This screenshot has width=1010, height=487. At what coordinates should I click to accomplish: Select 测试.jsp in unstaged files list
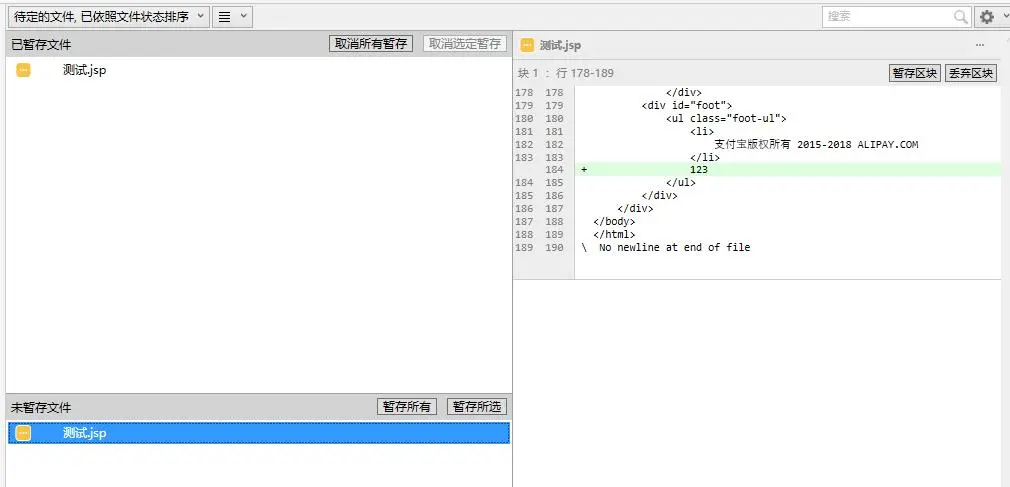click(259, 433)
